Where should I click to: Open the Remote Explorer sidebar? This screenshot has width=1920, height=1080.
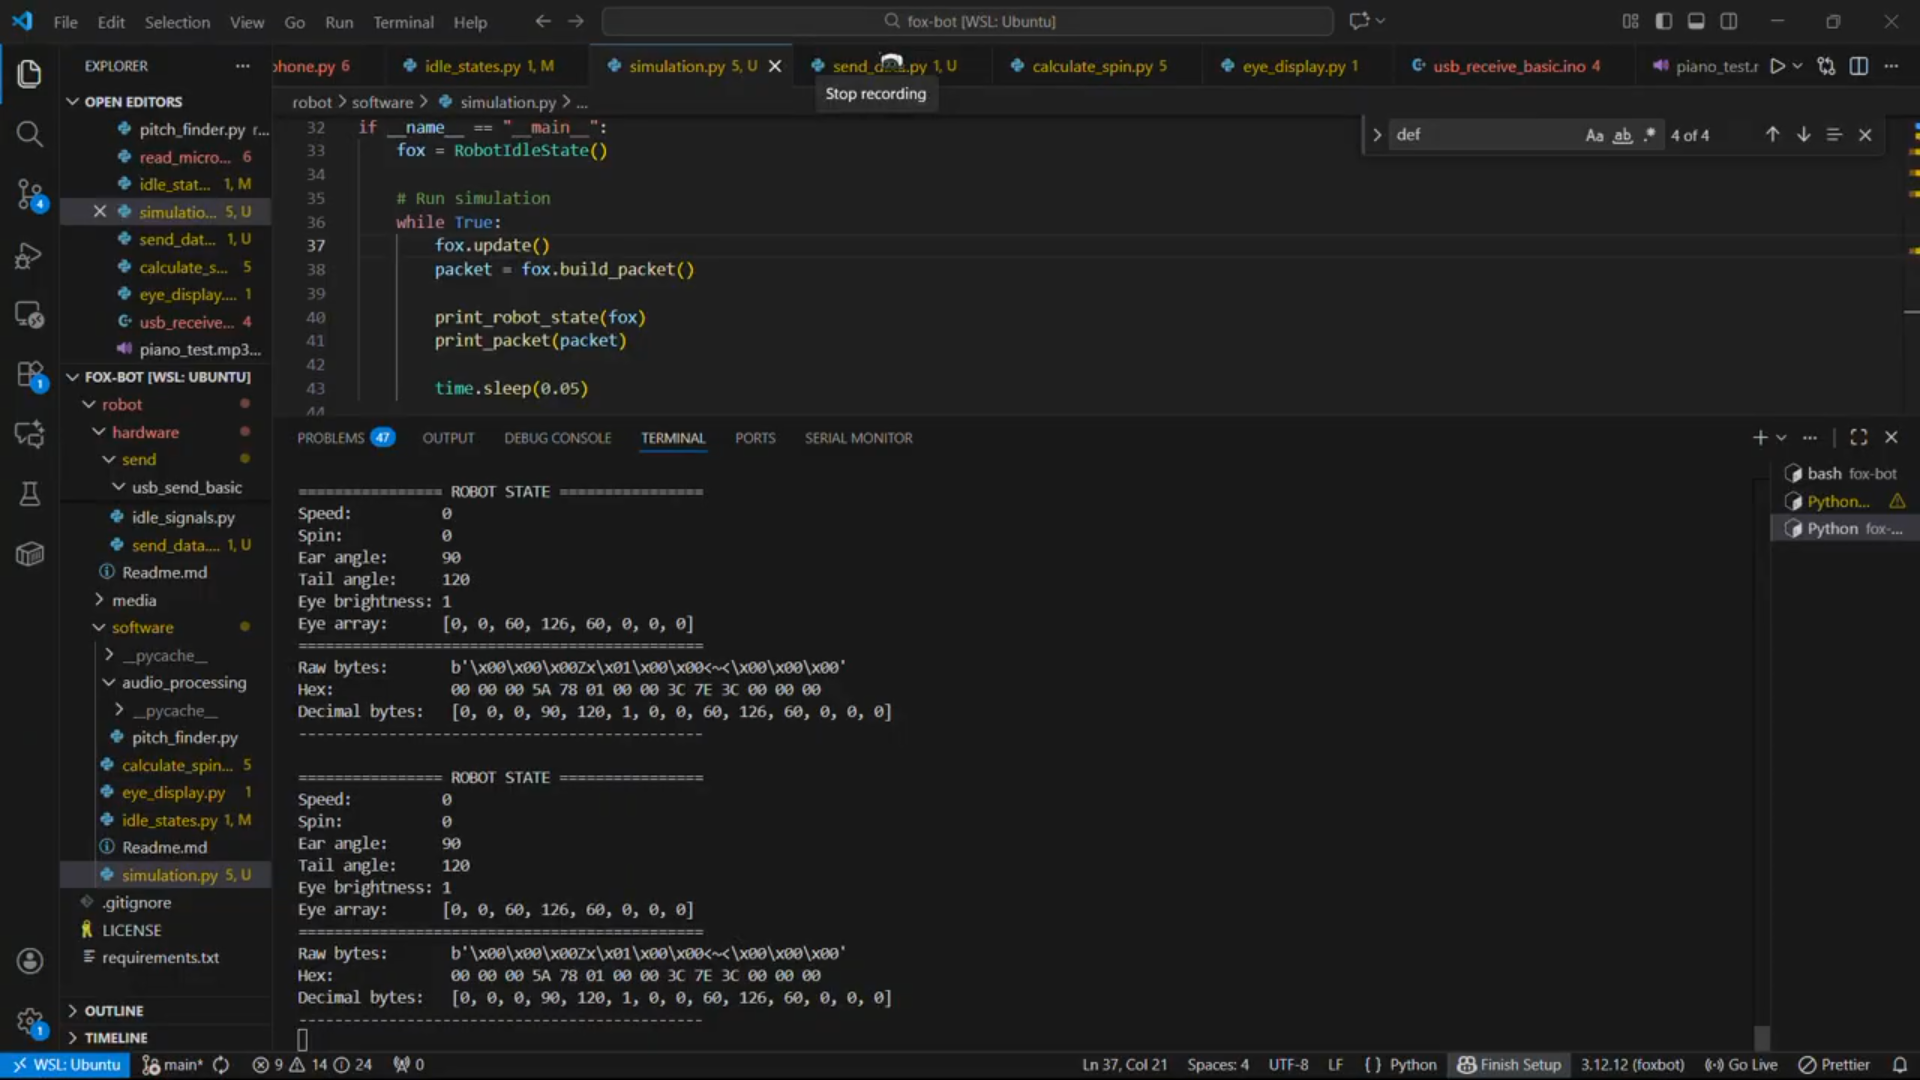(29, 315)
